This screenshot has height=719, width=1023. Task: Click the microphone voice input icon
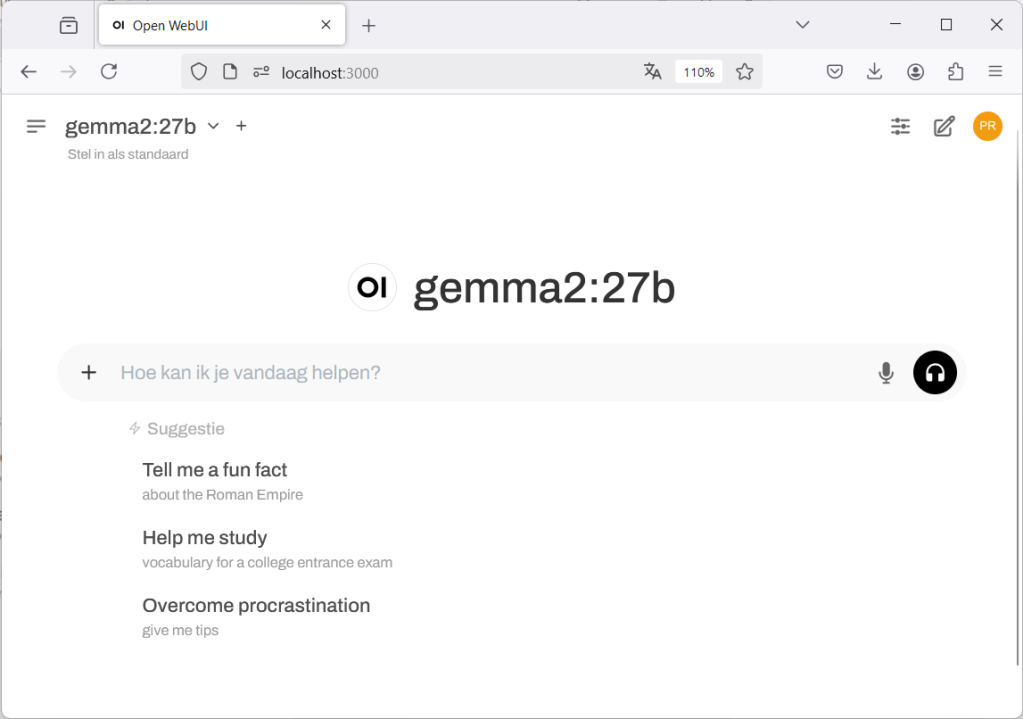click(x=885, y=373)
